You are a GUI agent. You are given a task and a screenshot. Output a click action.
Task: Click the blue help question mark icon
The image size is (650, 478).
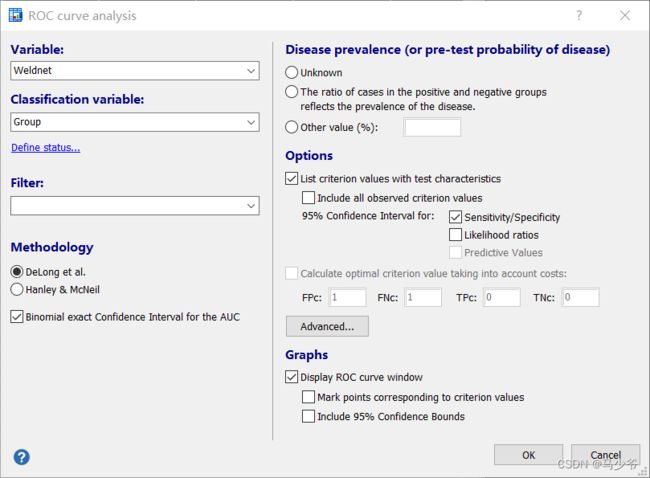tap(22, 457)
